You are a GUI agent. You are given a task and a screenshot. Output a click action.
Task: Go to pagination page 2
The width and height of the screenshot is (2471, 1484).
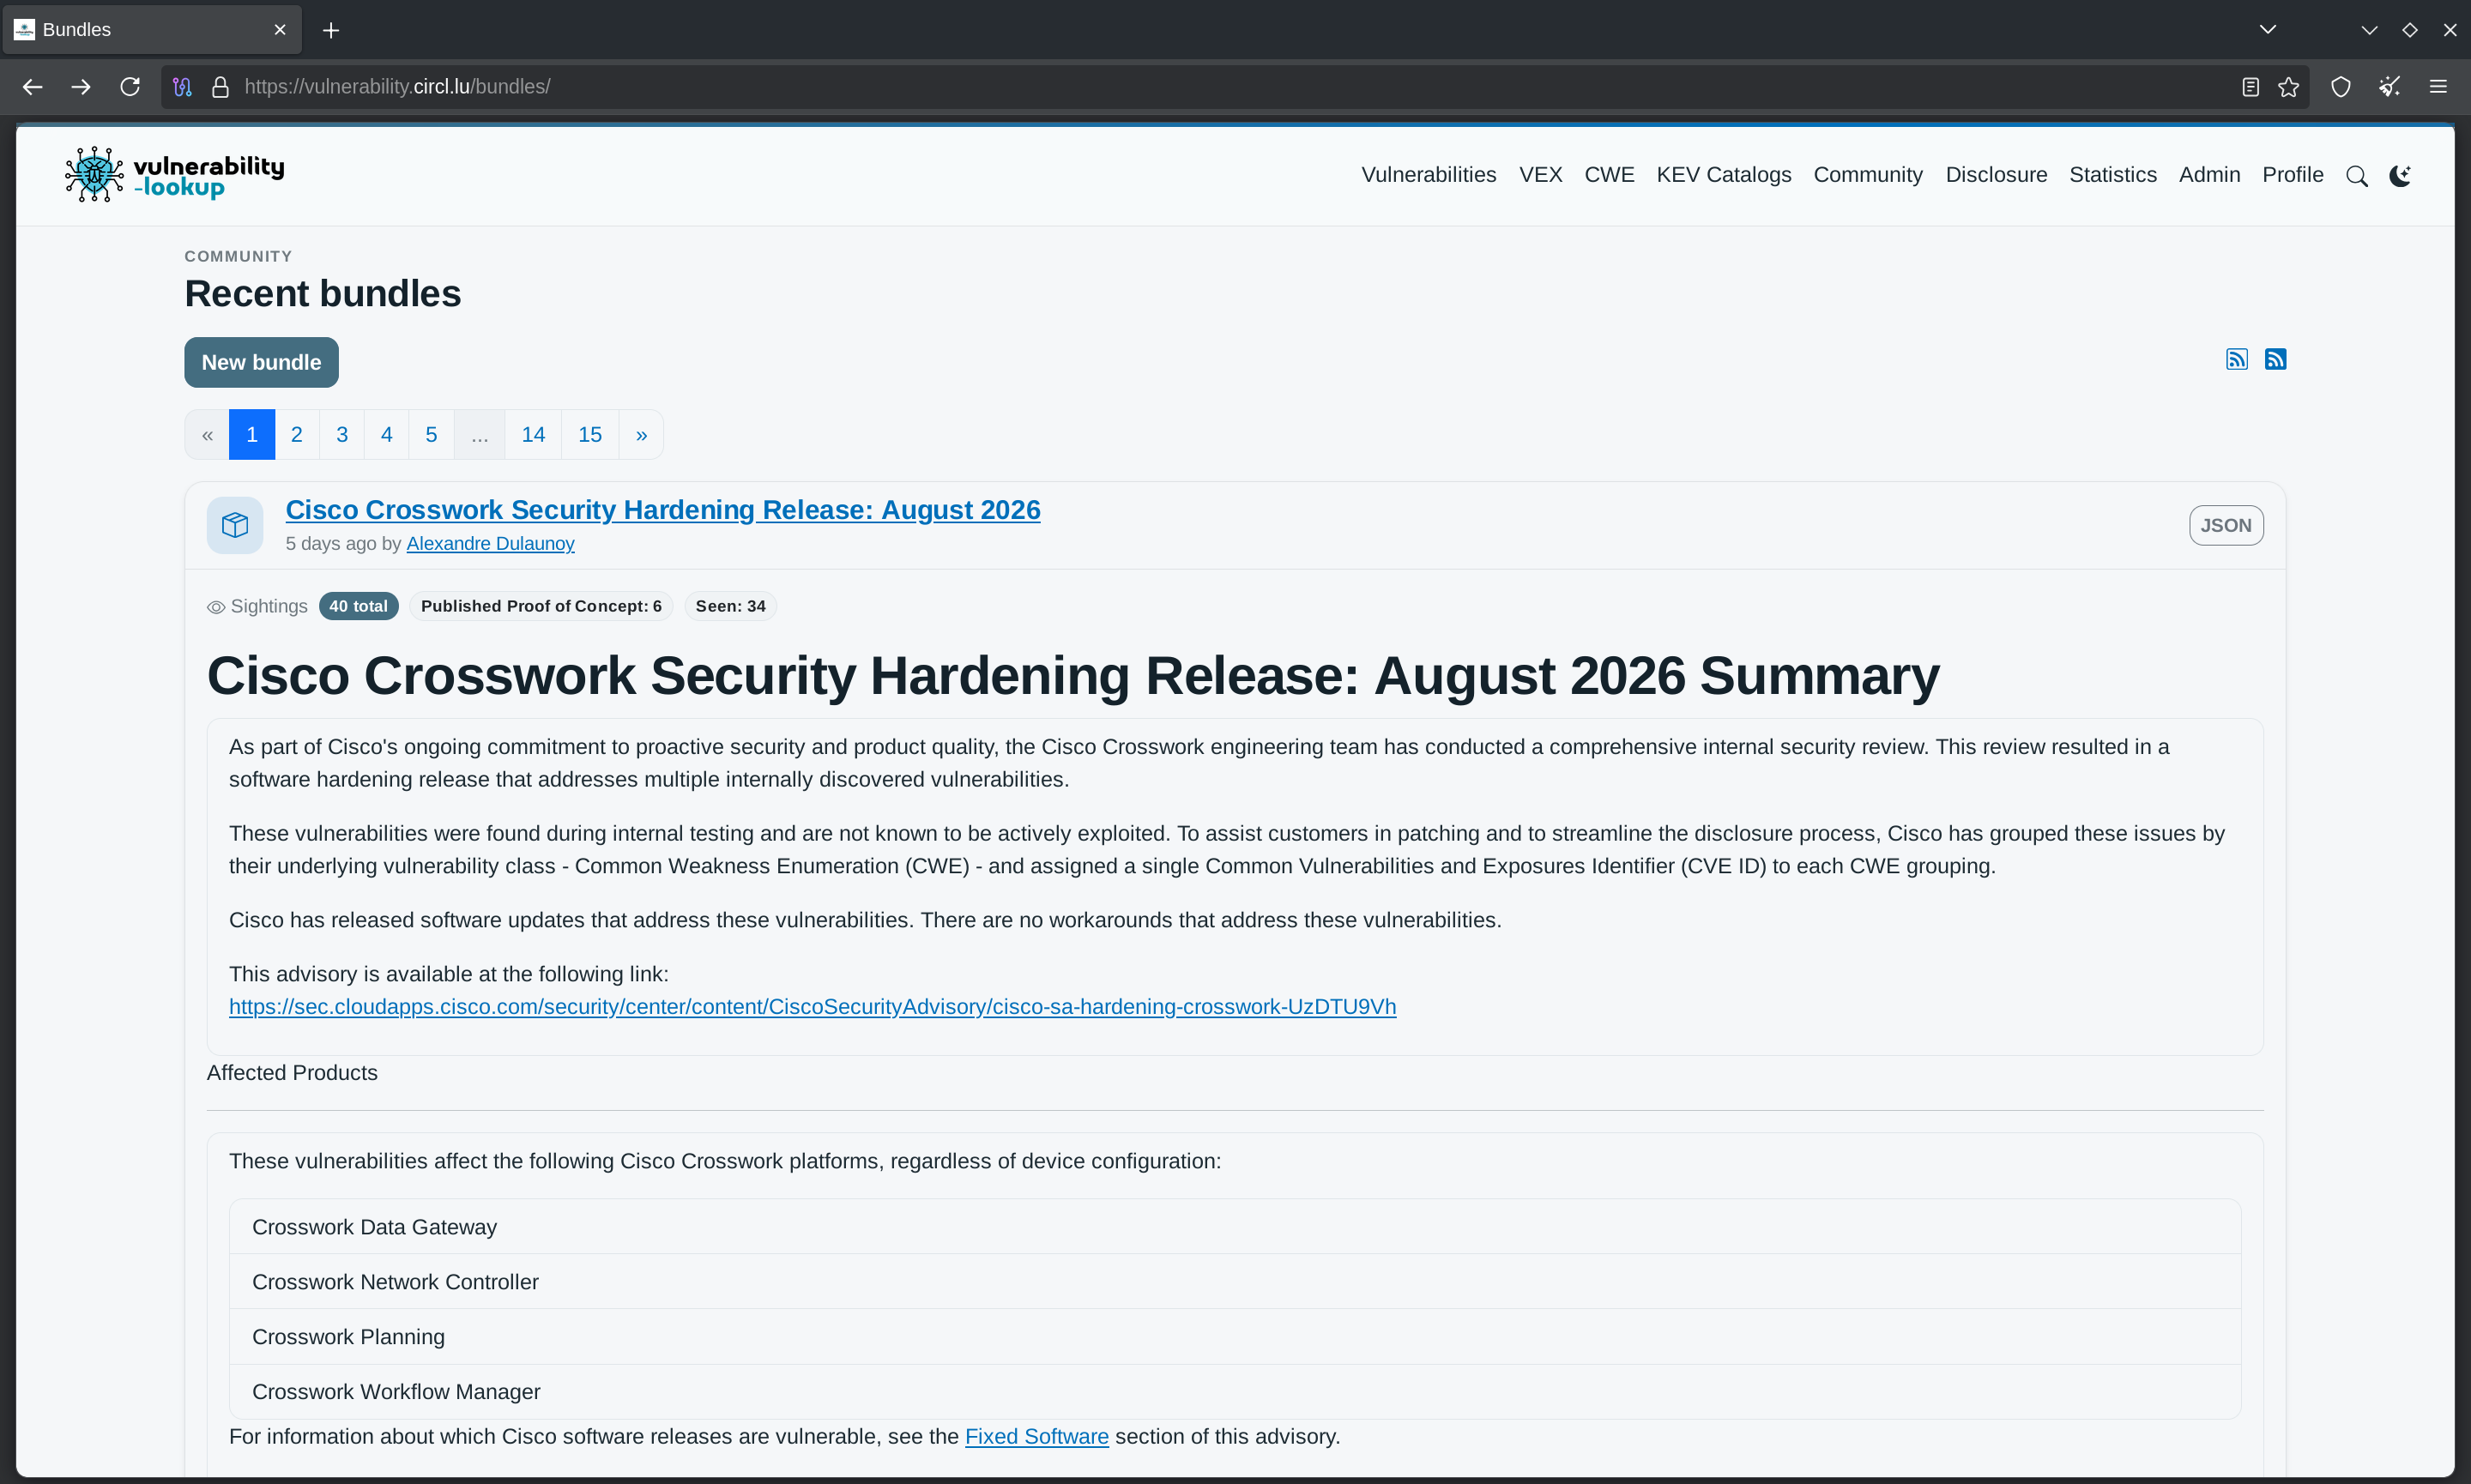click(x=297, y=435)
